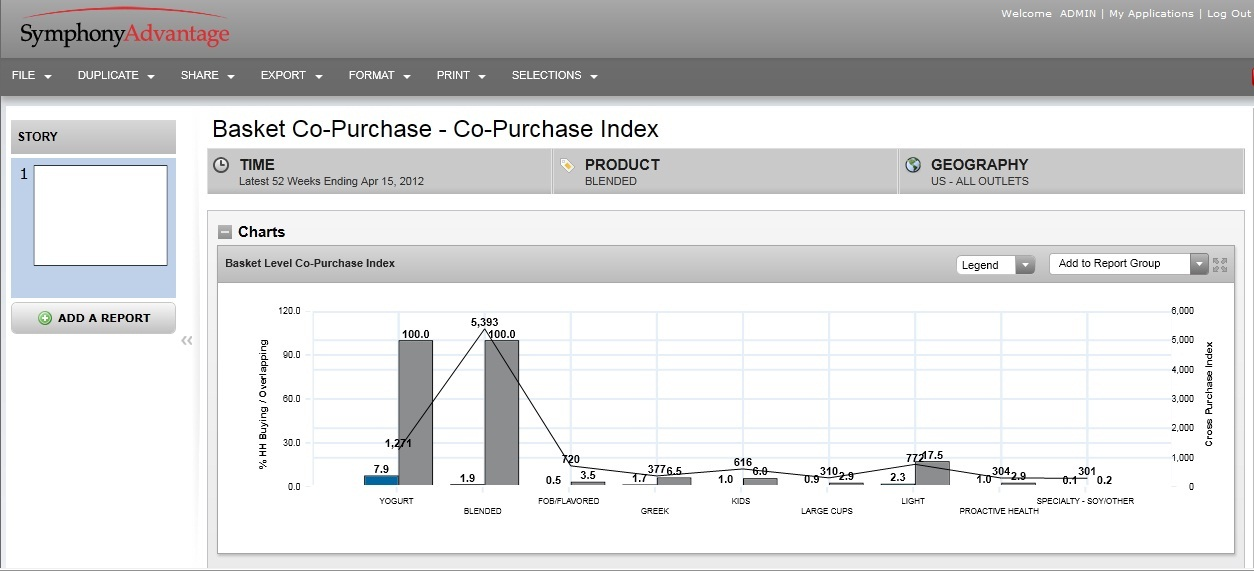Click the green plus icon on Add a Report

45,318
